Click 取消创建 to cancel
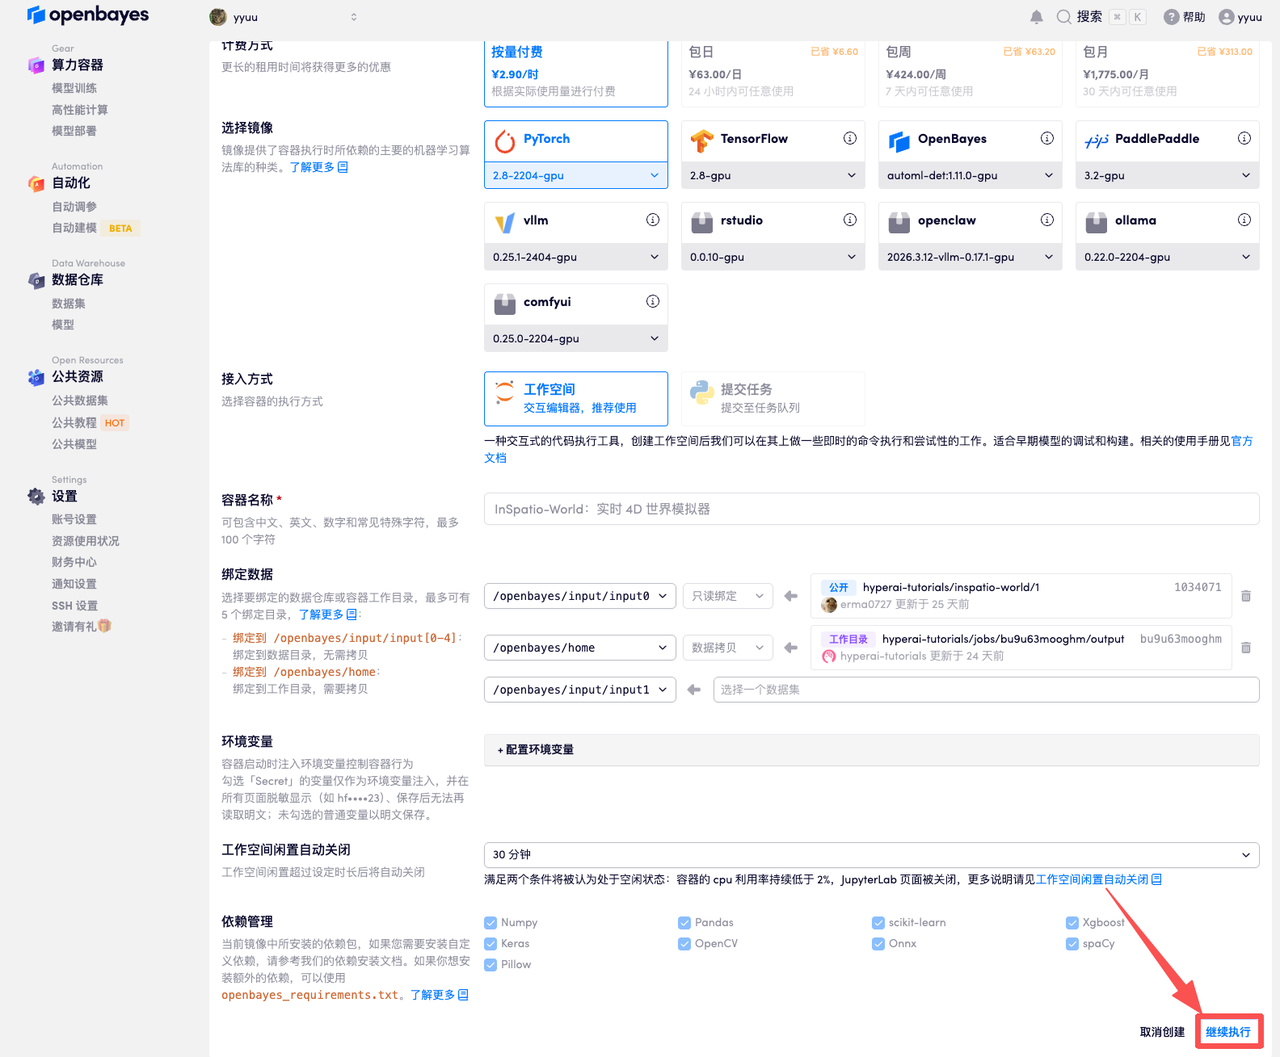Screen dimensions: 1280x1057 (1162, 1032)
